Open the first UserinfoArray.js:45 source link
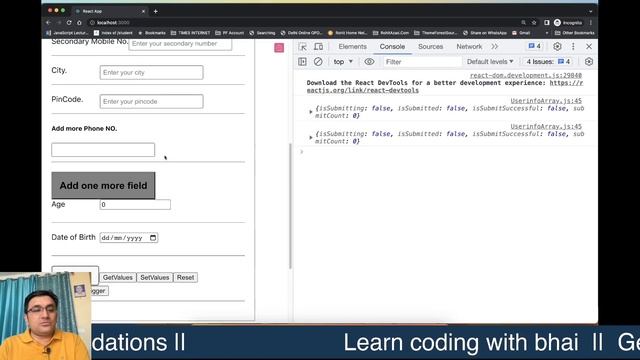 pos(546,101)
